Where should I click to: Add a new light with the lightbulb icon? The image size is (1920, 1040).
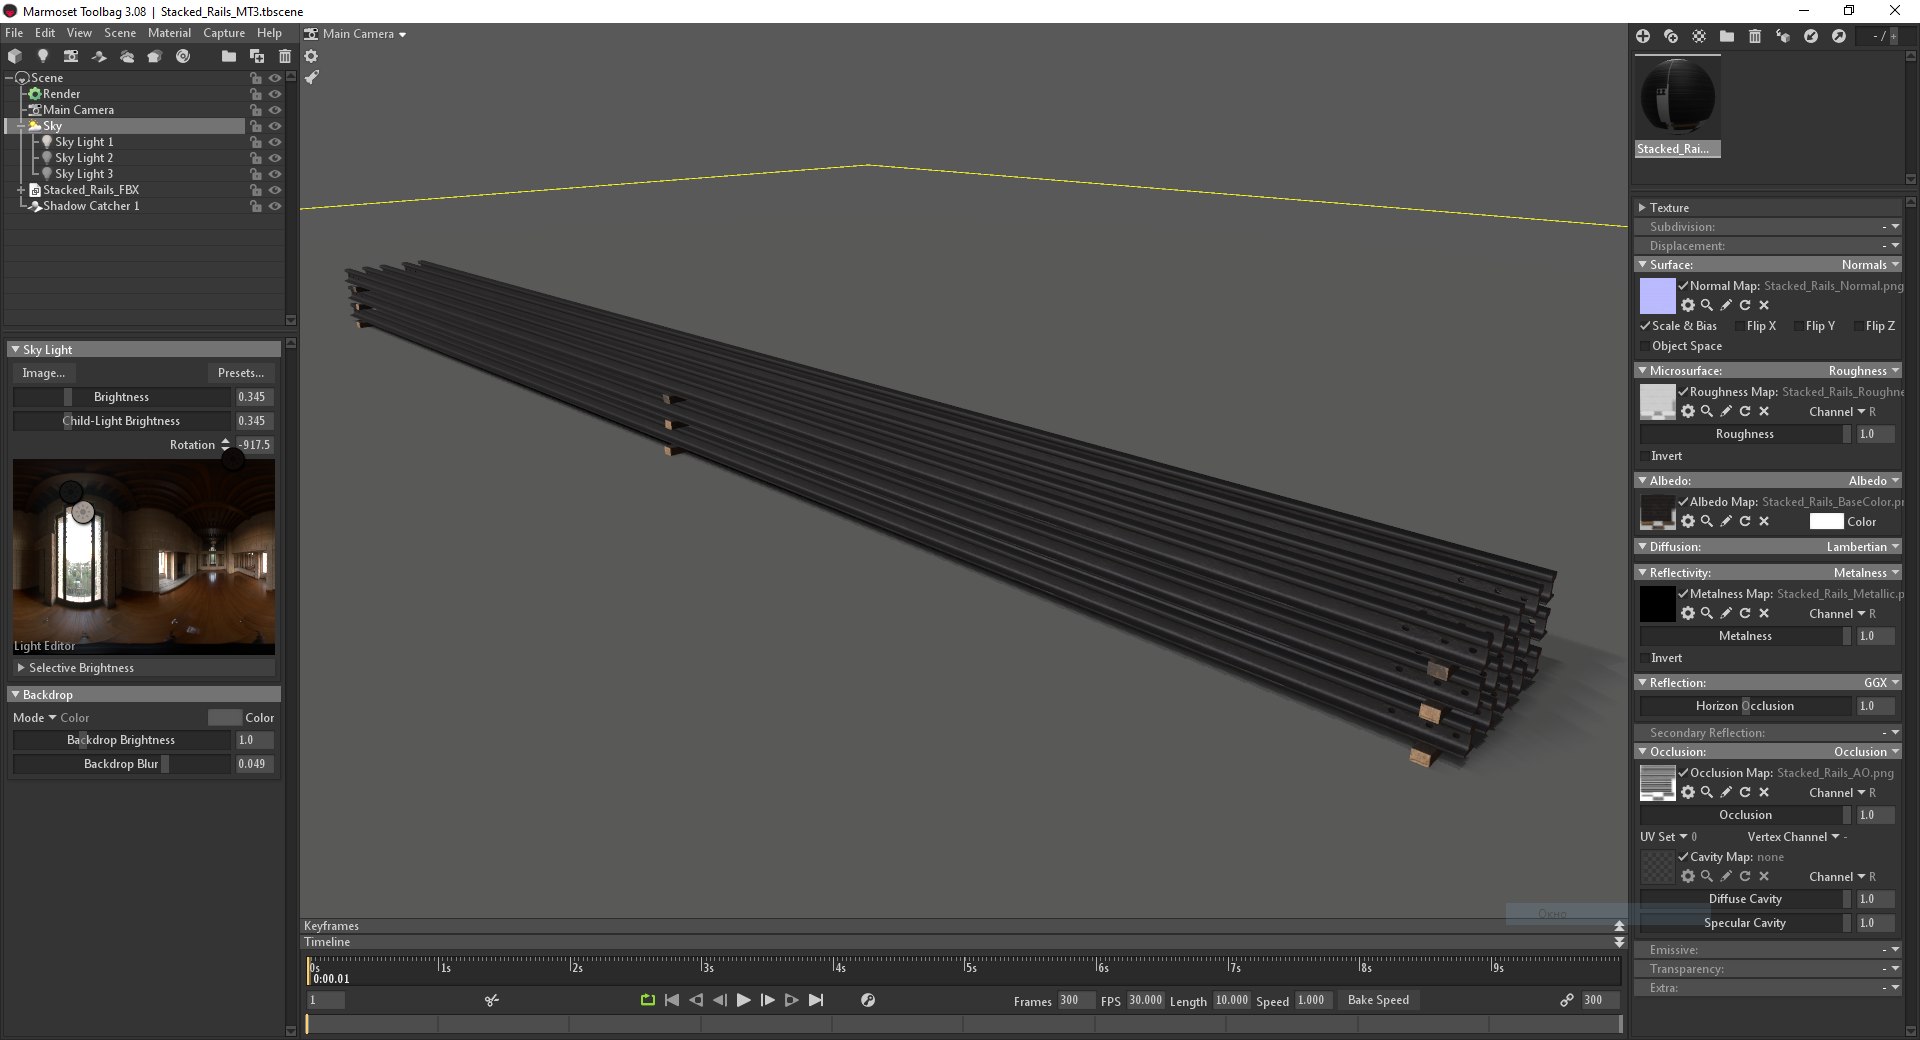pos(42,56)
